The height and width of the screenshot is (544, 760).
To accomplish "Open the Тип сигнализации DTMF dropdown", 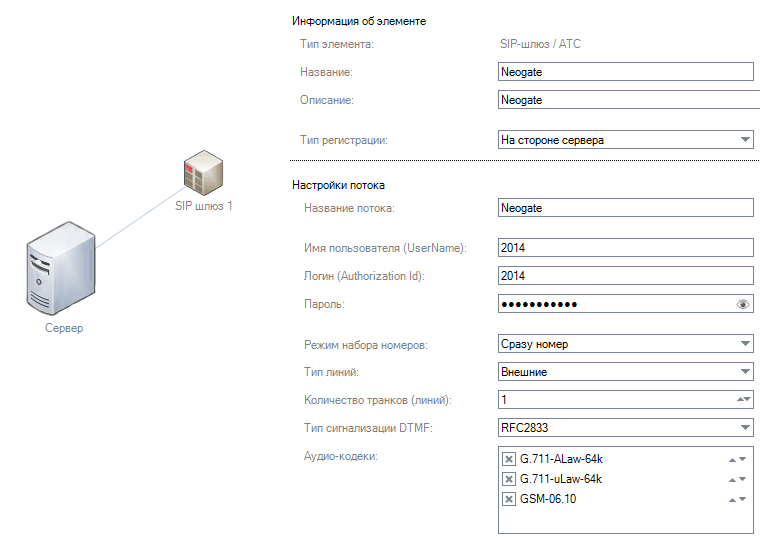I will pos(626,428).
